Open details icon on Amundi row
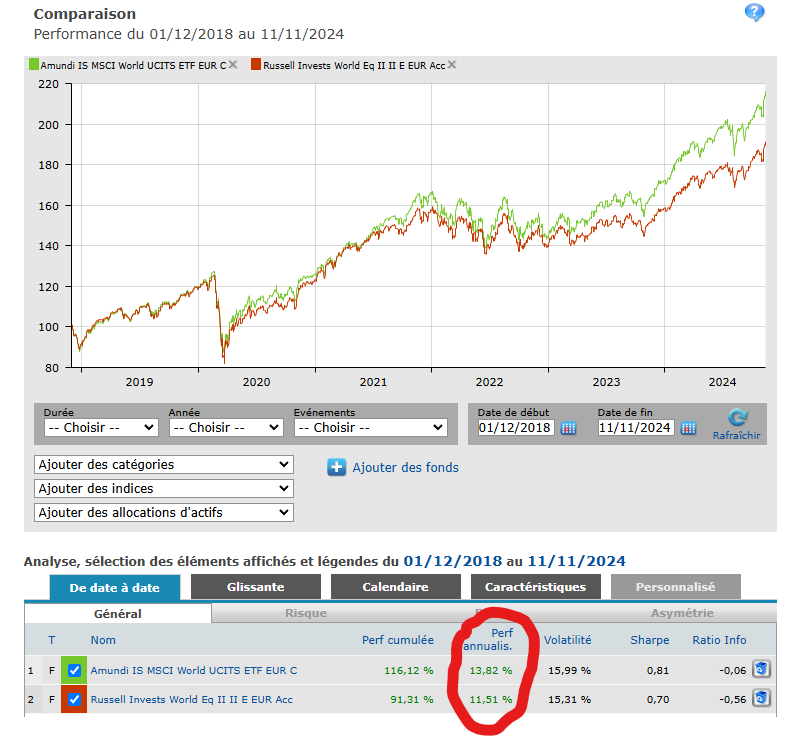 click(761, 669)
